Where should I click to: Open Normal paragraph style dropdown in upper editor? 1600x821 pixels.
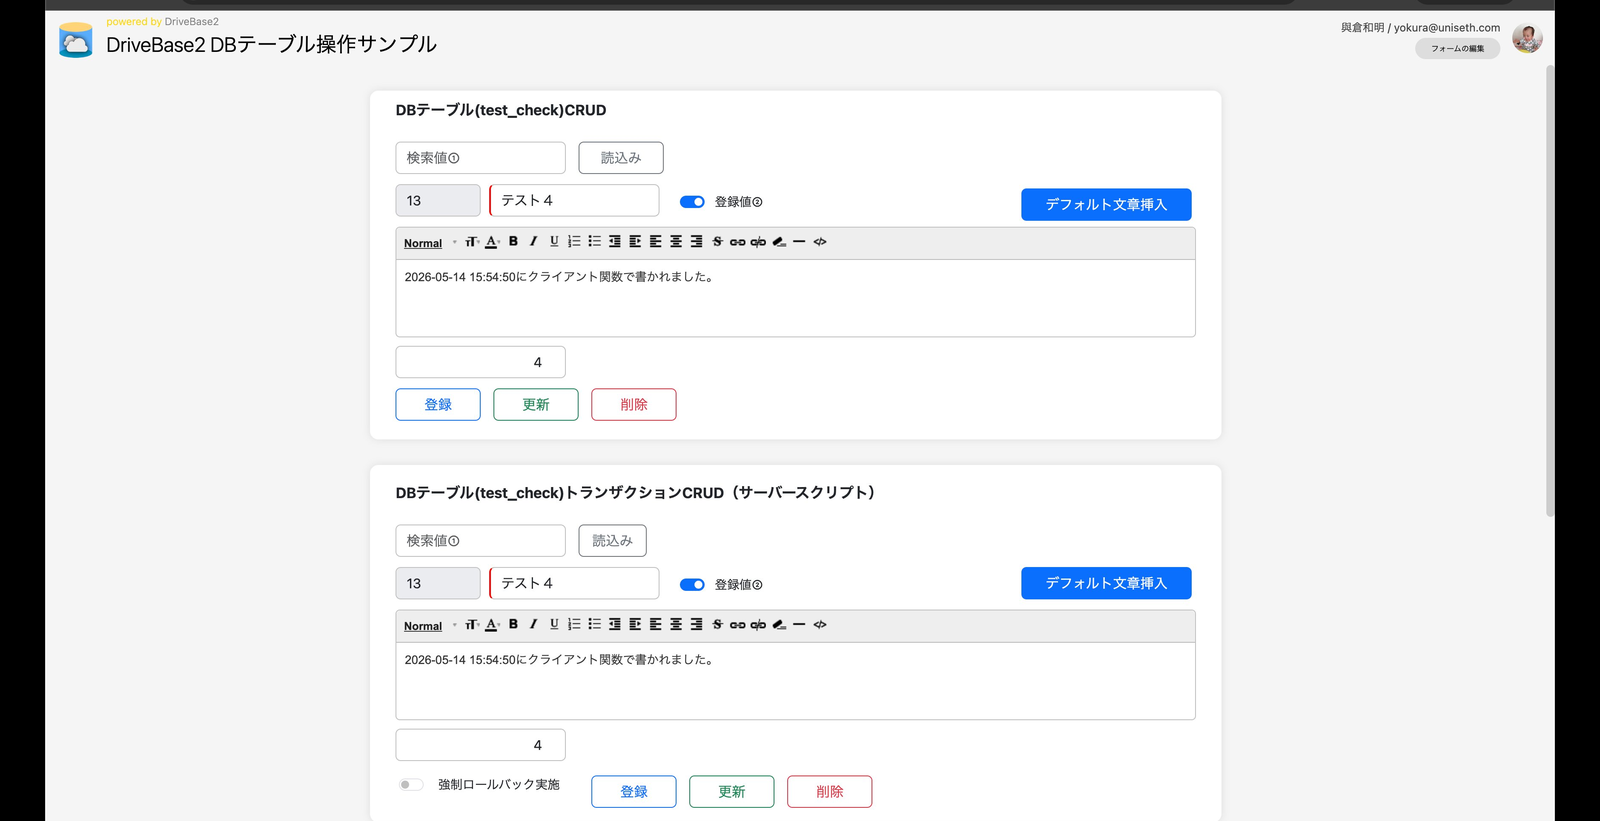click(x=430, y=243)
